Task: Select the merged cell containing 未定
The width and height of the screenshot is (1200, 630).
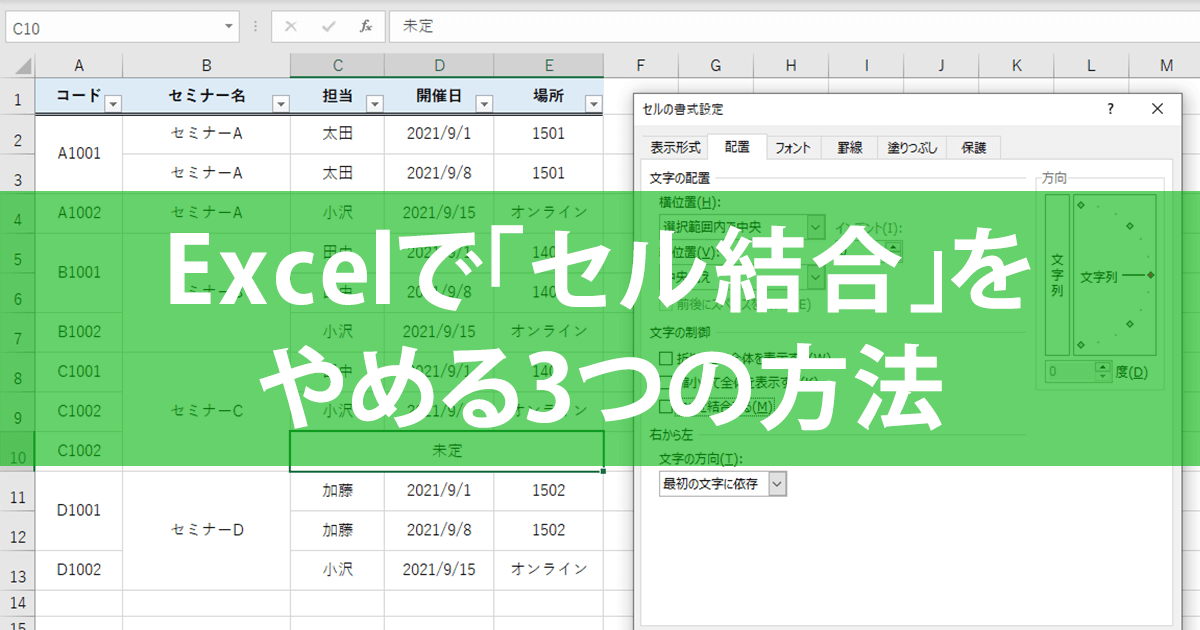Action: tap(446, 451)
